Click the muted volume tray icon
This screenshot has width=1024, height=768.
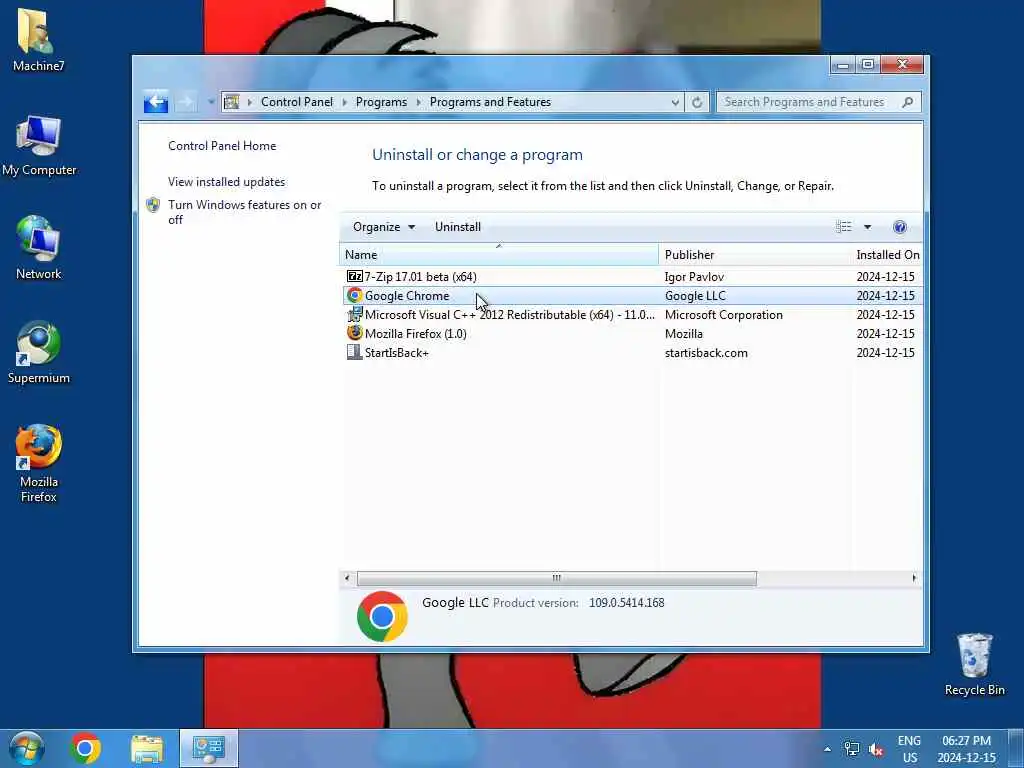coord(876,749)
